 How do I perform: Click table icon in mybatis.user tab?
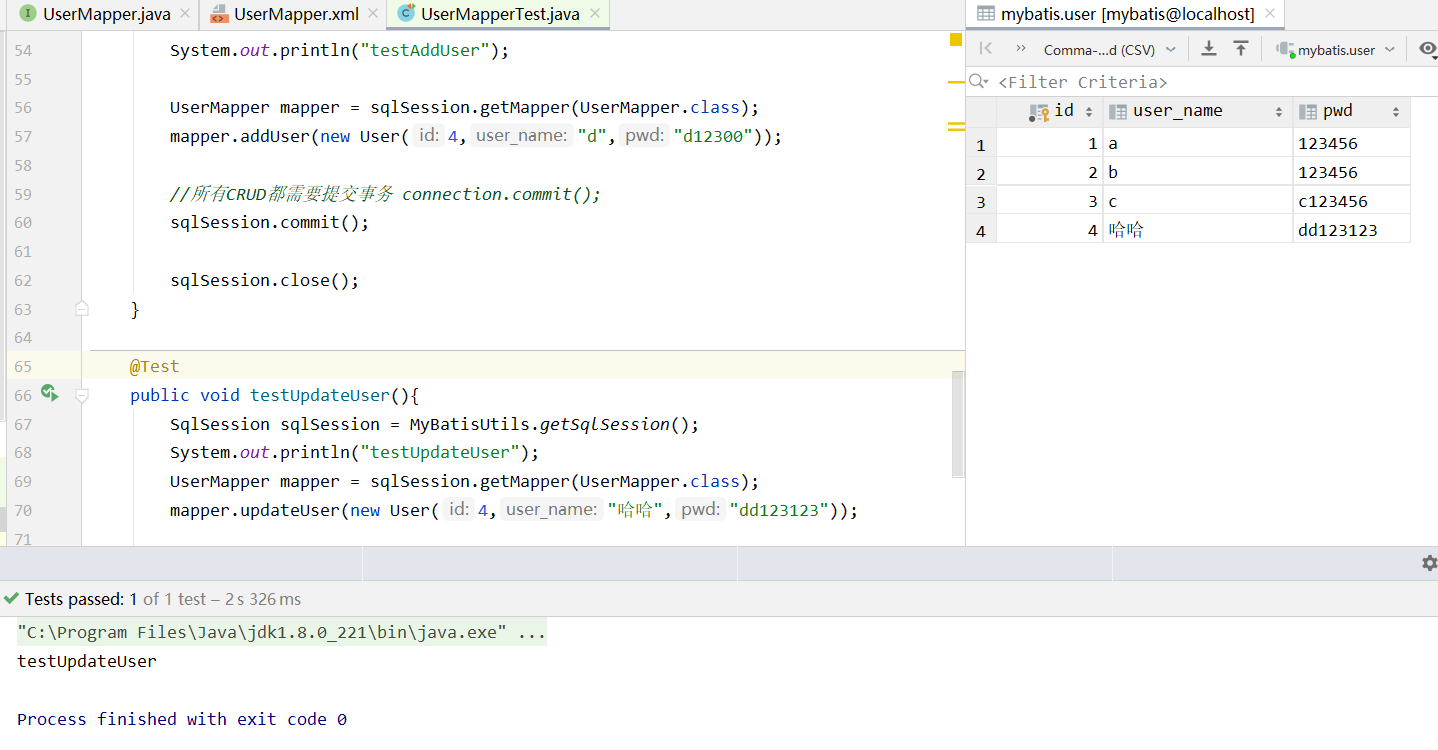[986, 14]
